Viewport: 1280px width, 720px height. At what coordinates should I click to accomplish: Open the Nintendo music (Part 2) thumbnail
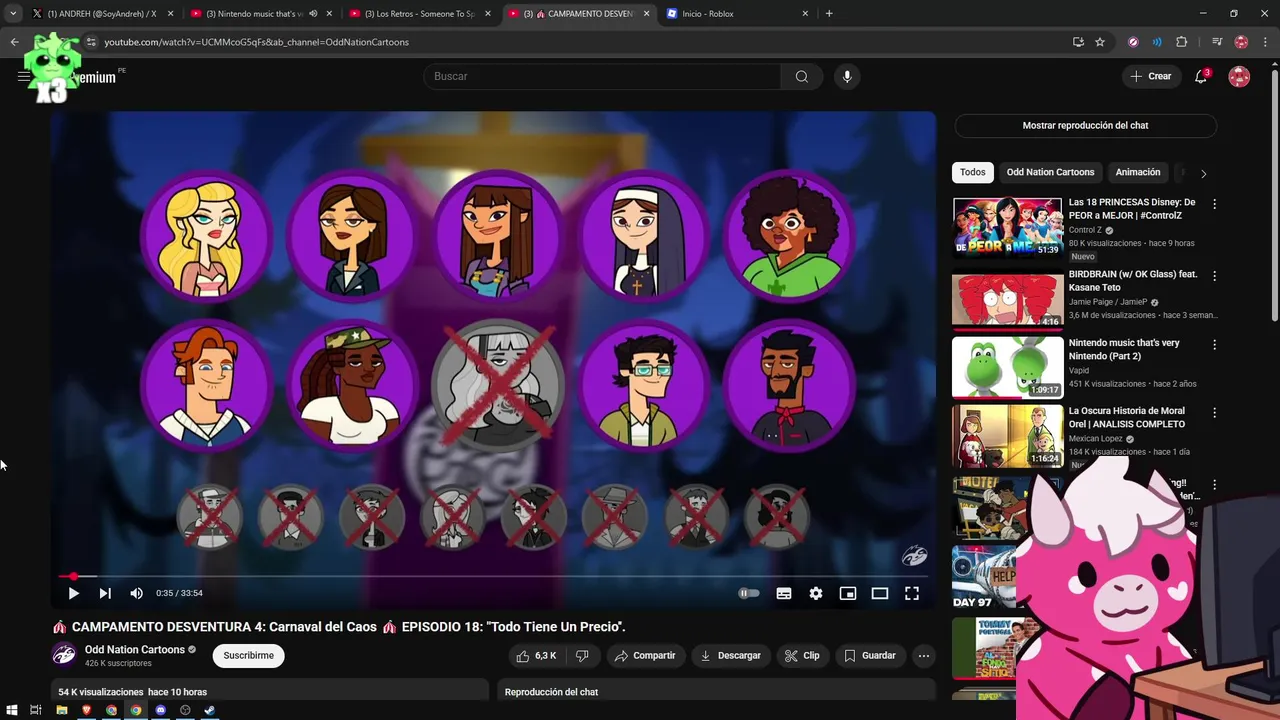coord(1008,367)
